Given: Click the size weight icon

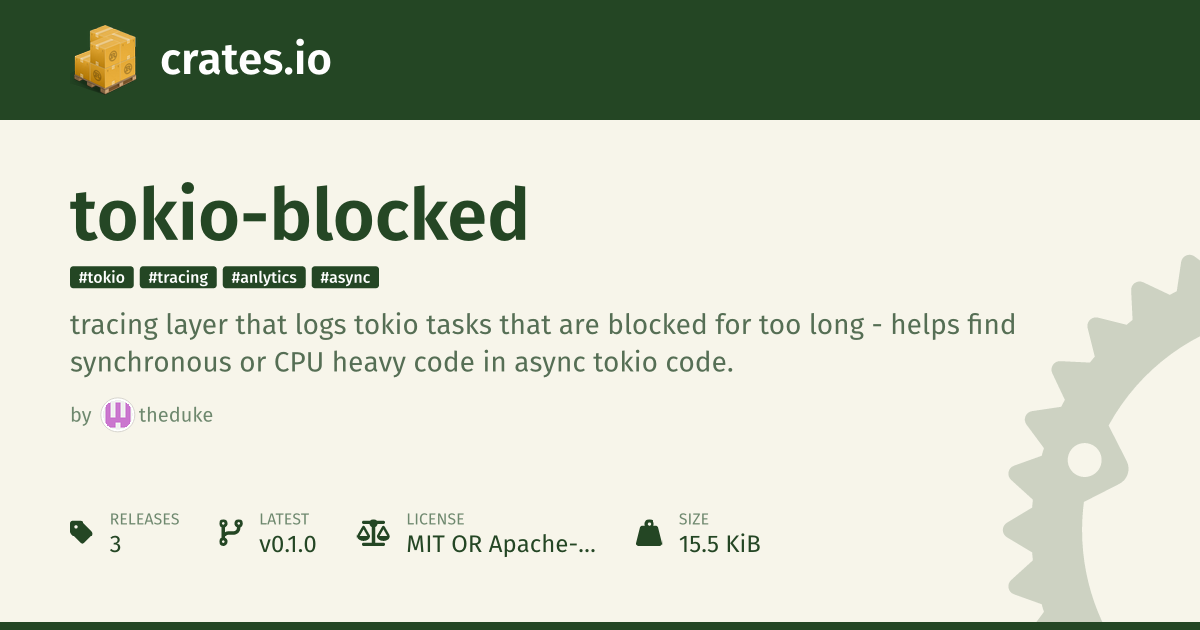Looking at the screenshot, I should pos(649,532).
